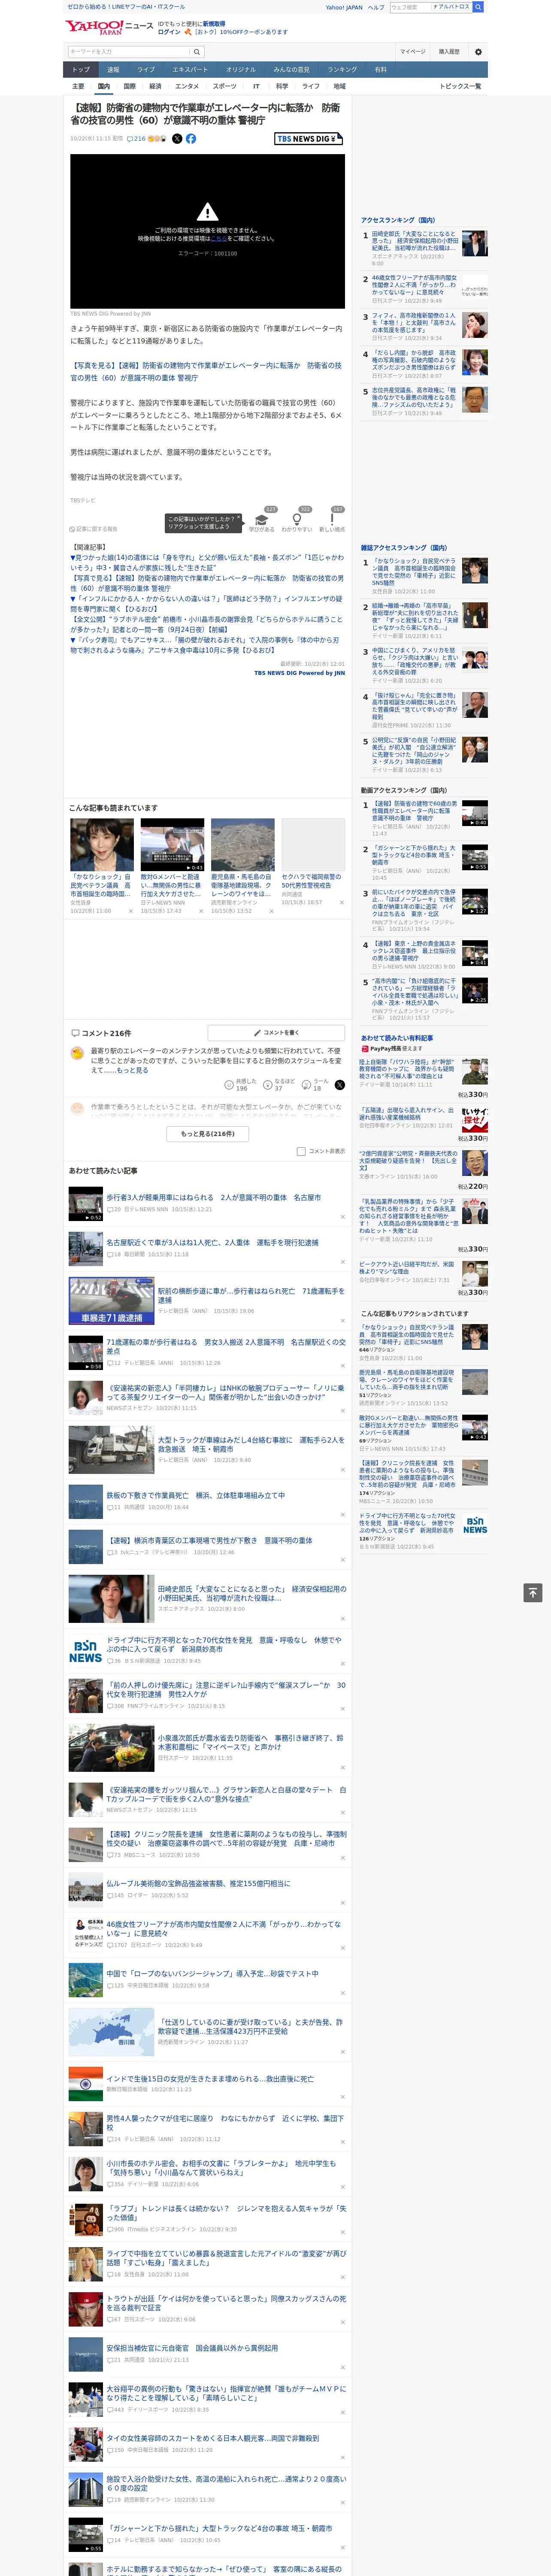Open 大型トラックが車線はみだし article link
The width and height of the screenshot is (551, 2576).
[x=251, y=1445]
